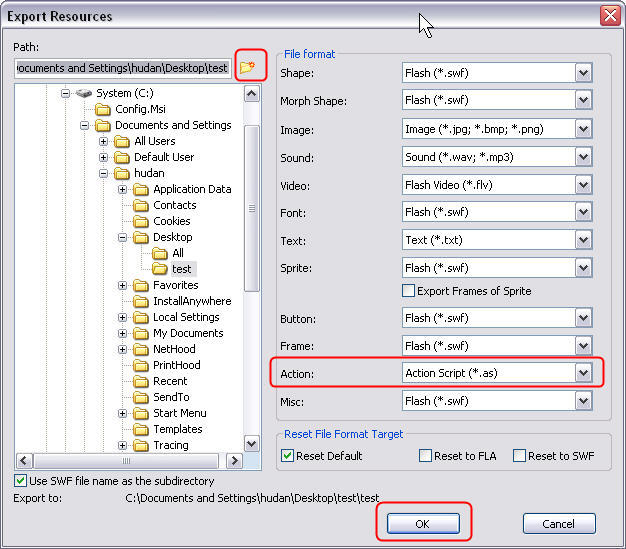Click the test folder icon
This screenshot has width=626, height=549.
[x=160, y=269]
